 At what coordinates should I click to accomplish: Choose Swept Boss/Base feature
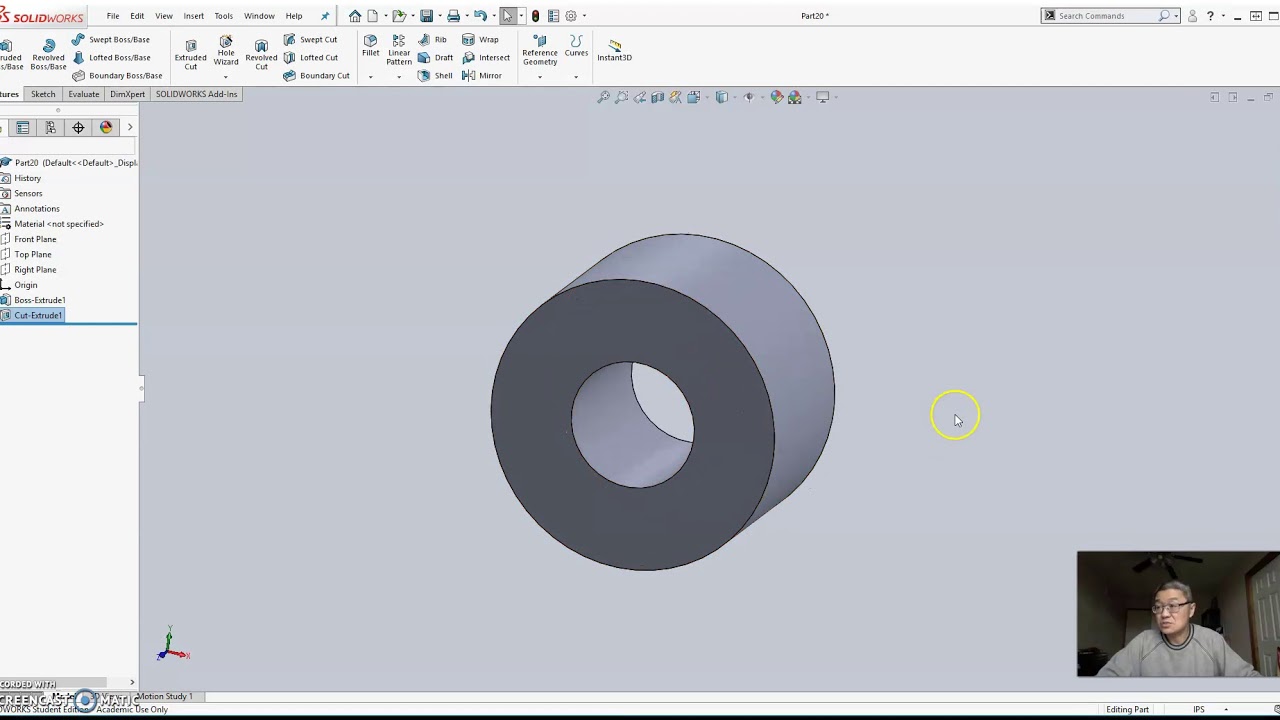click(111, 39)
